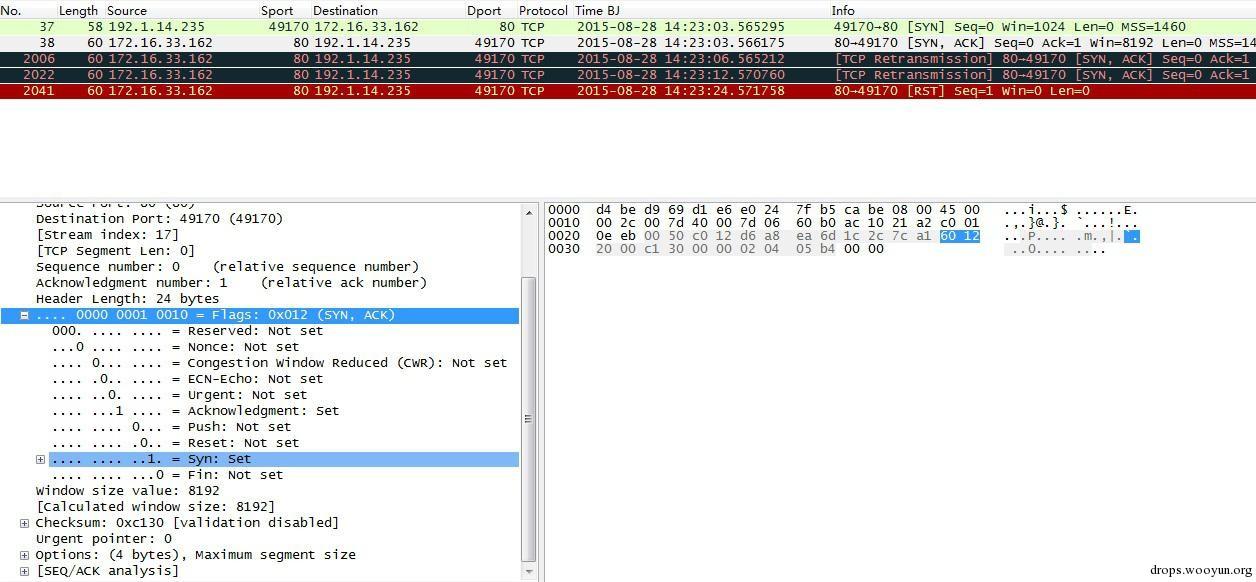
Task: Expand the Options (4 bytes) Maximum segment size node
Action: tap(24, 555)
